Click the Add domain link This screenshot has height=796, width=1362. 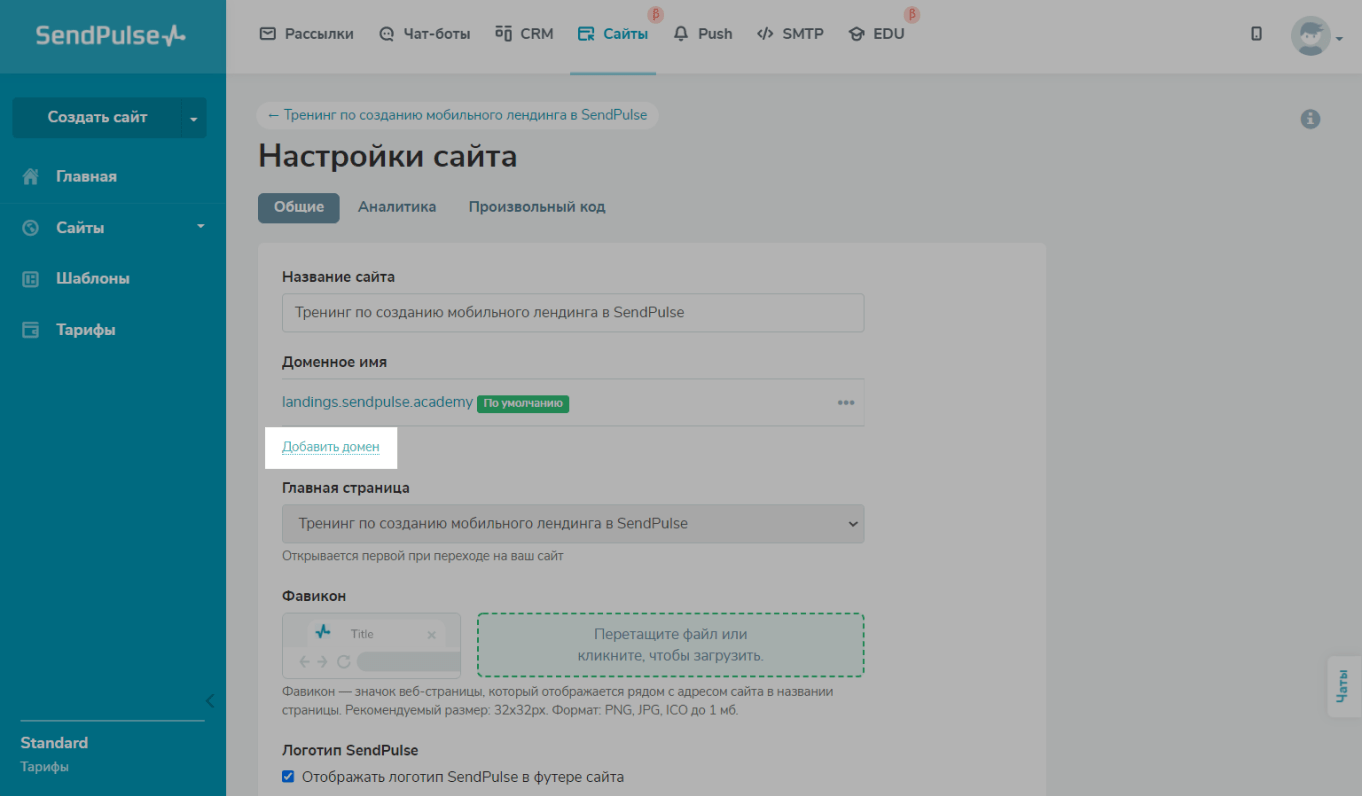click(331, 447)
